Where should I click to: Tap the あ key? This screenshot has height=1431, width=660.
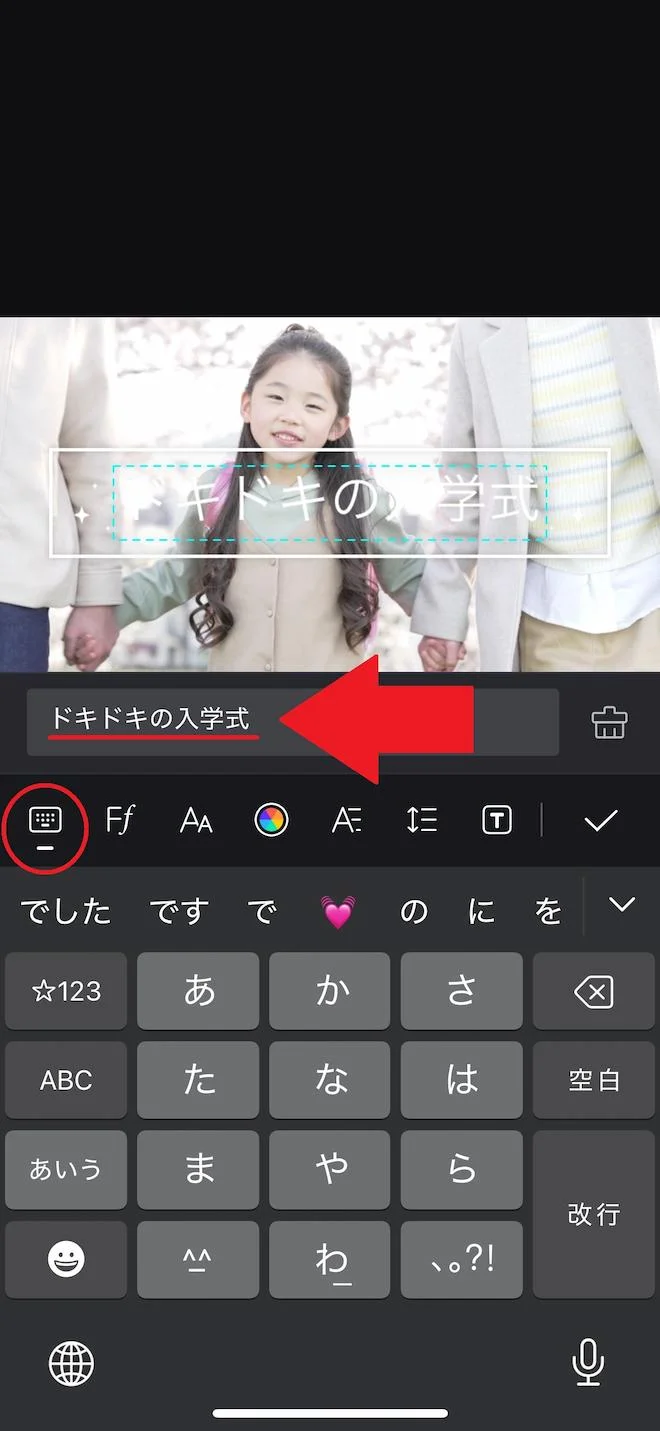click(x=198, y=991)
